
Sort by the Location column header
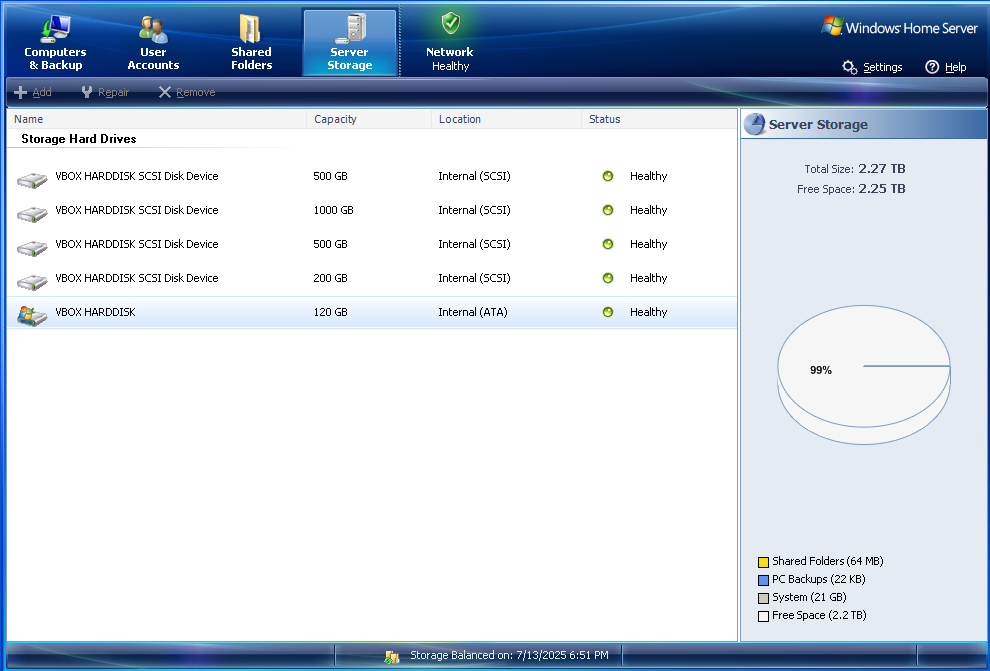pos(506,119)
